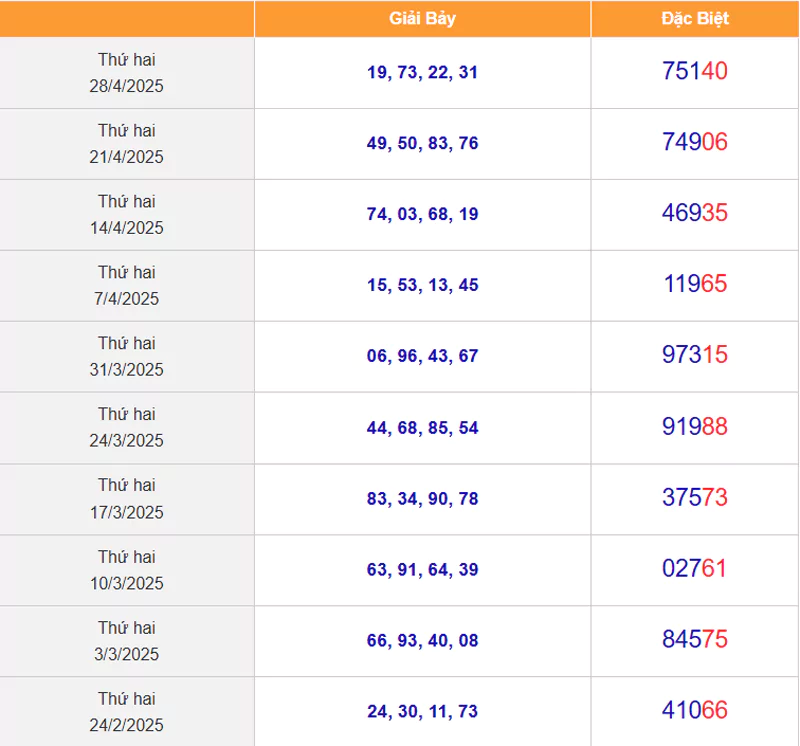Select the date cell 24/3/2025

pyautogui.click(x=127, y=428)
